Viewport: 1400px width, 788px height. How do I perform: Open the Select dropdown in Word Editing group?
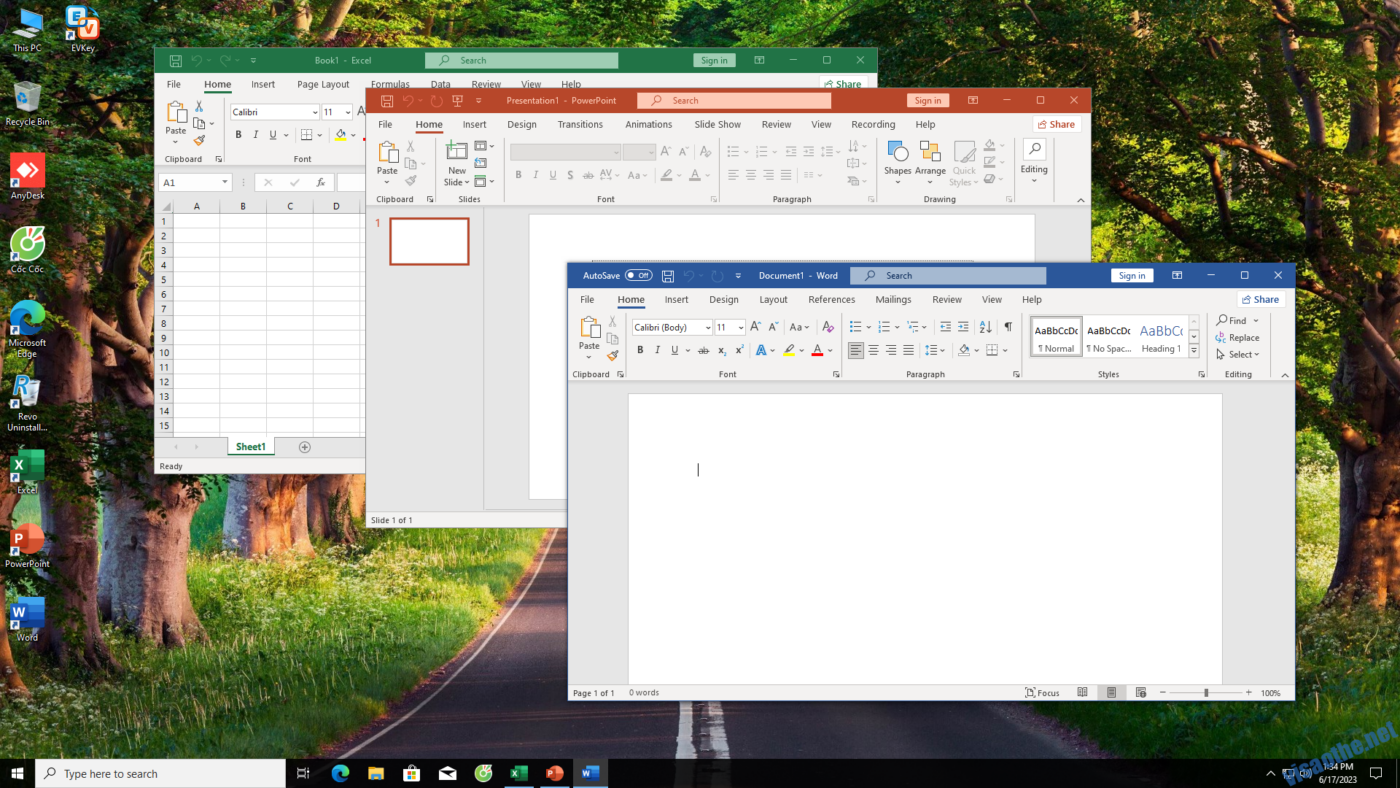(1238, 355)
